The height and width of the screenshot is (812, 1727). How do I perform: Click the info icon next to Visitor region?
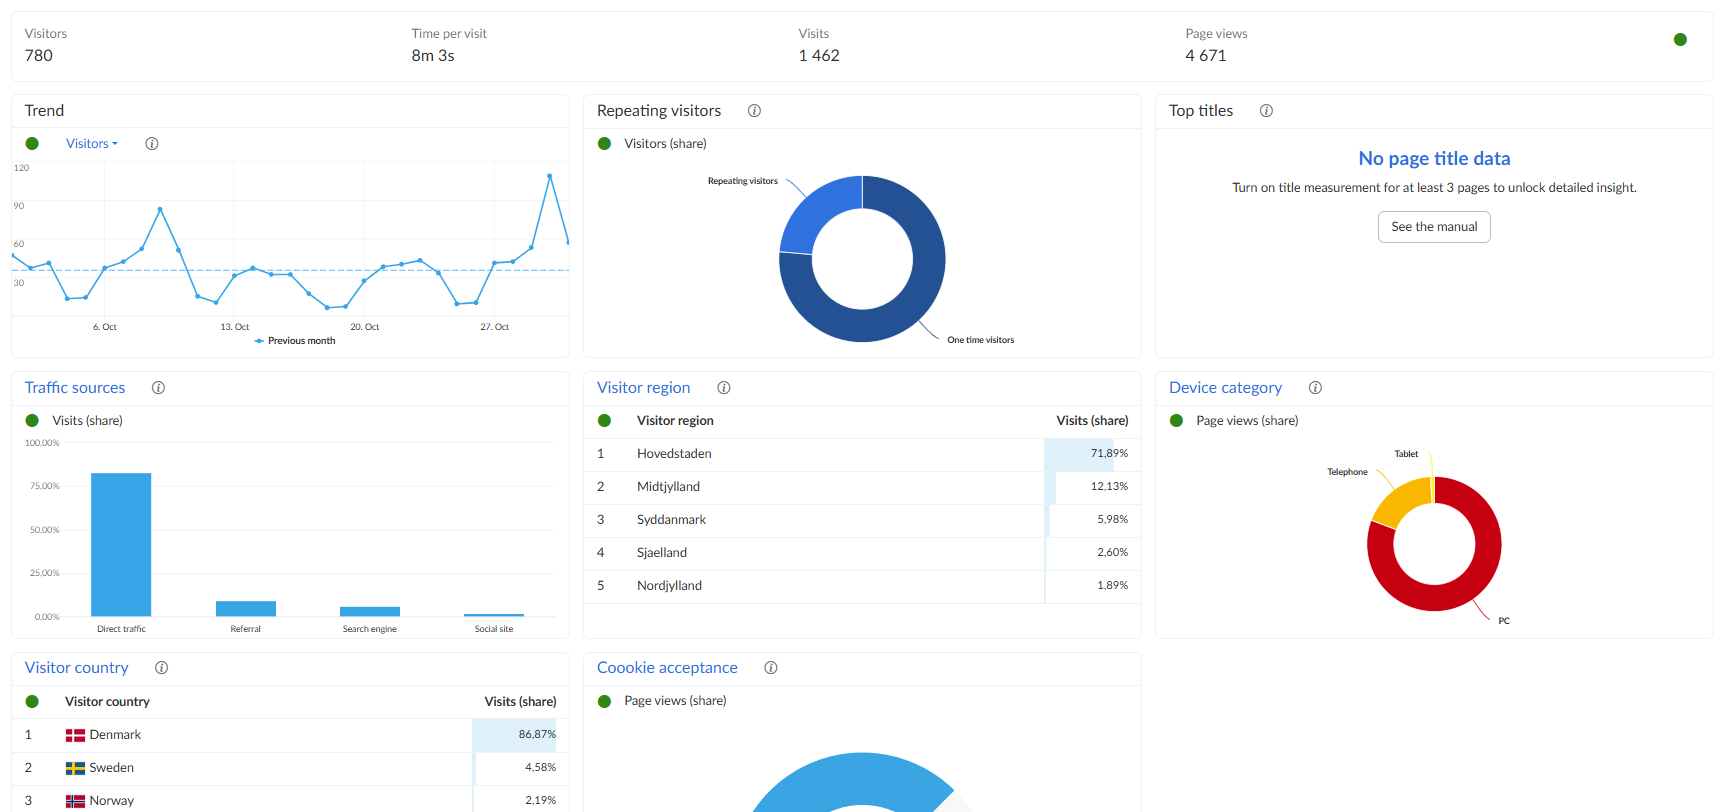pyautogui.click(x=724, y=388)
